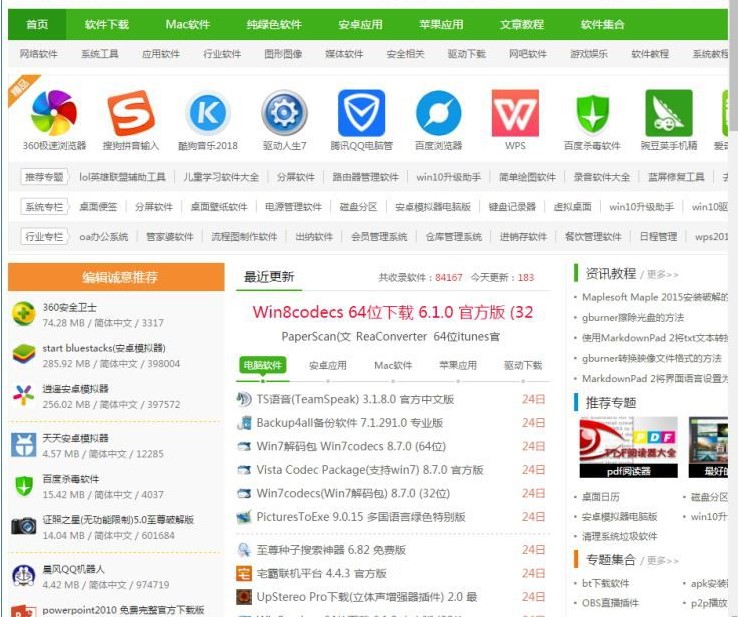Open the 文章教程 menu
738x617 pixels.
522,24
